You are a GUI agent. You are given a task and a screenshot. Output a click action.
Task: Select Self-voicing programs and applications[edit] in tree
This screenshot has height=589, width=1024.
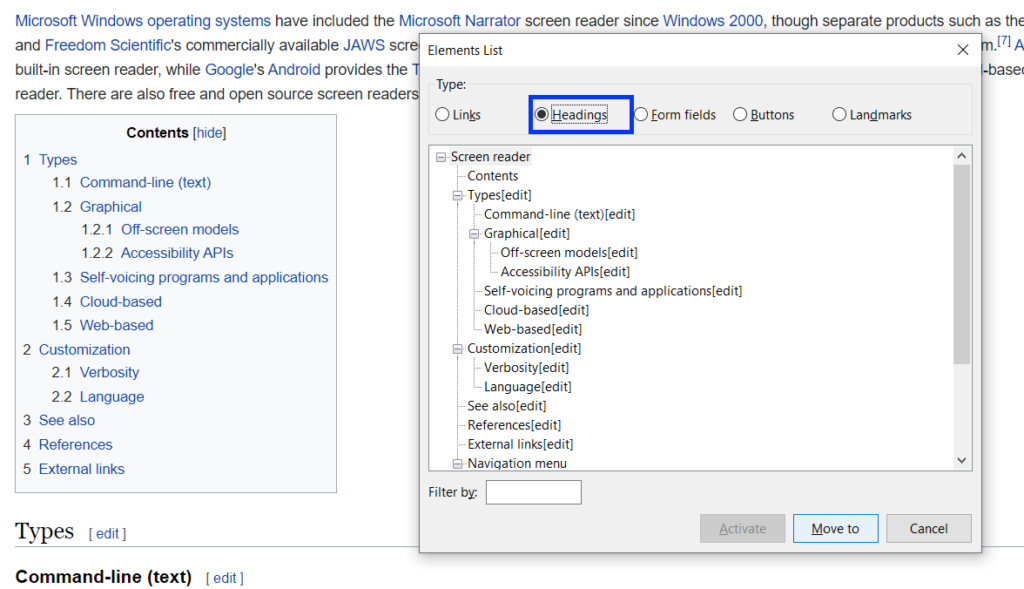tap(613, 291)
